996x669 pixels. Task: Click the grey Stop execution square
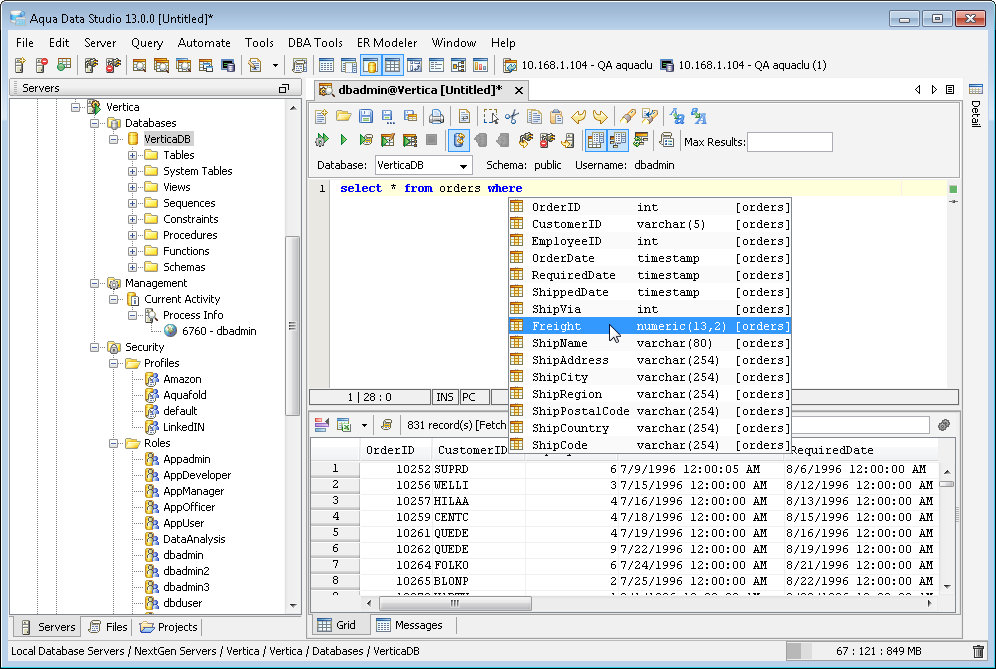pyautogui.click(x=431, y=140)
